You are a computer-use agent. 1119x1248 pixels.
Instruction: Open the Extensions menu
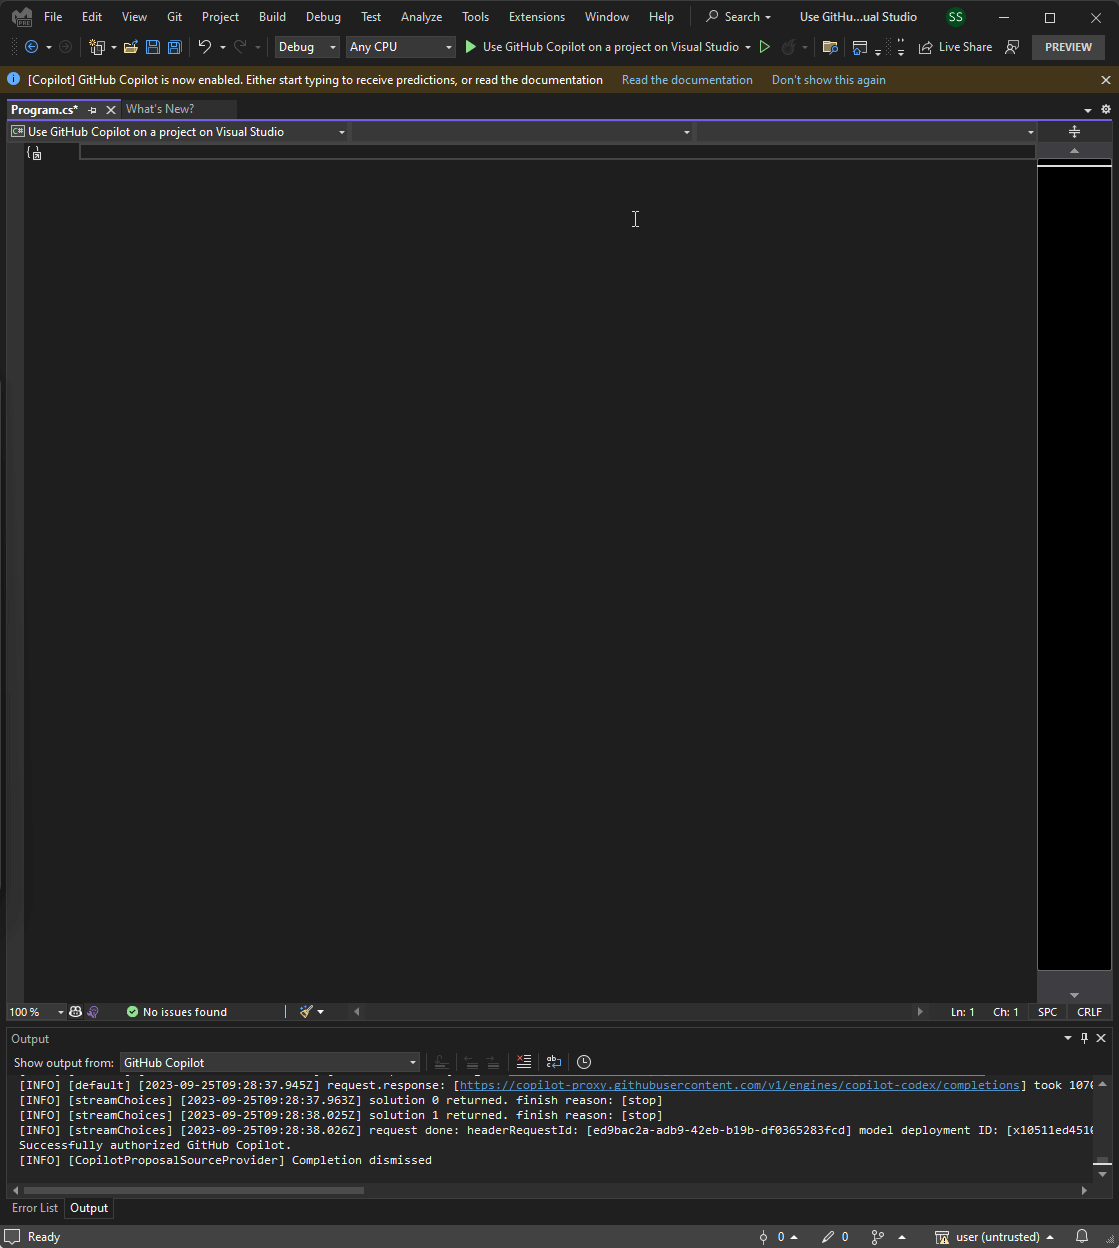click(x=536, y=16)
